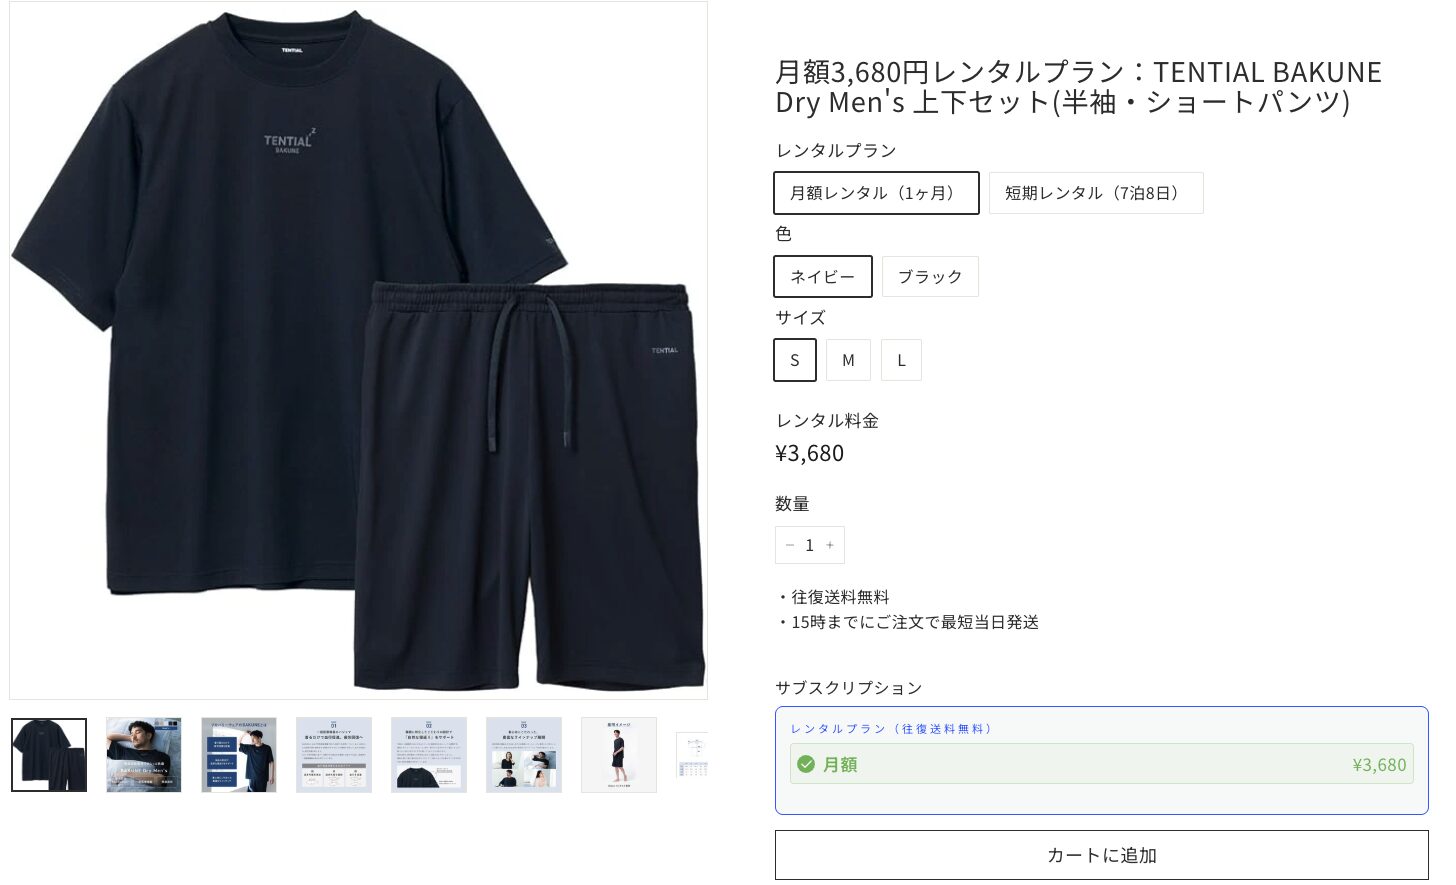Viewport: 1456px width, 885px height.
Task: Open first thumbnail of navy set
Action: pyautogui.click(x=49, y=755)
